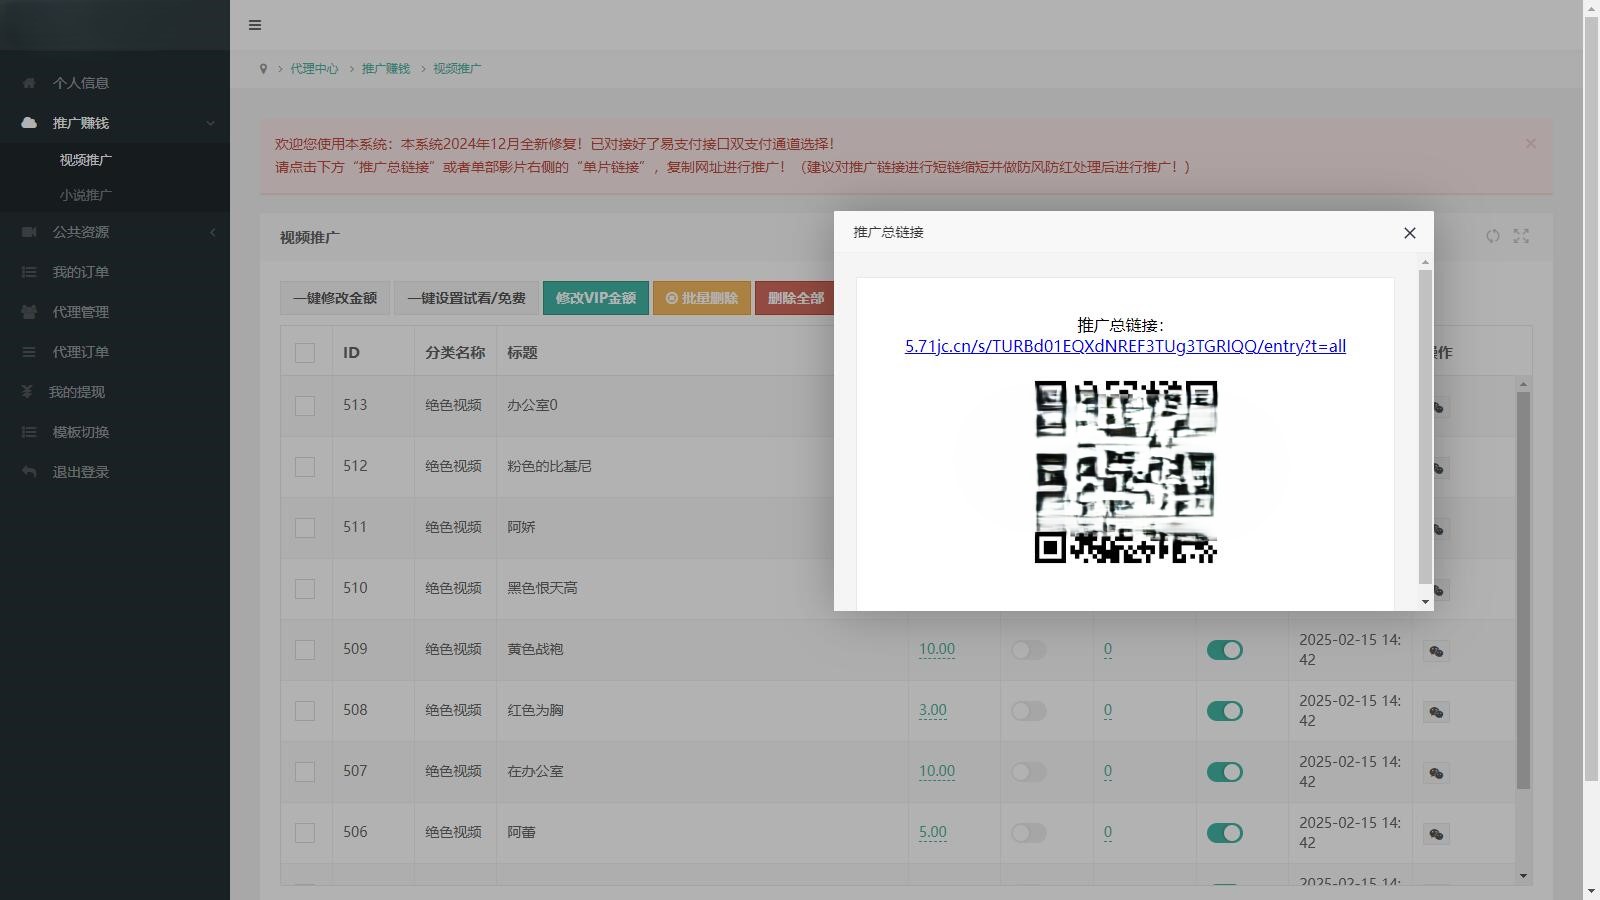
Task: Click the users icon beside 代理管理
Action: [29, 312]
